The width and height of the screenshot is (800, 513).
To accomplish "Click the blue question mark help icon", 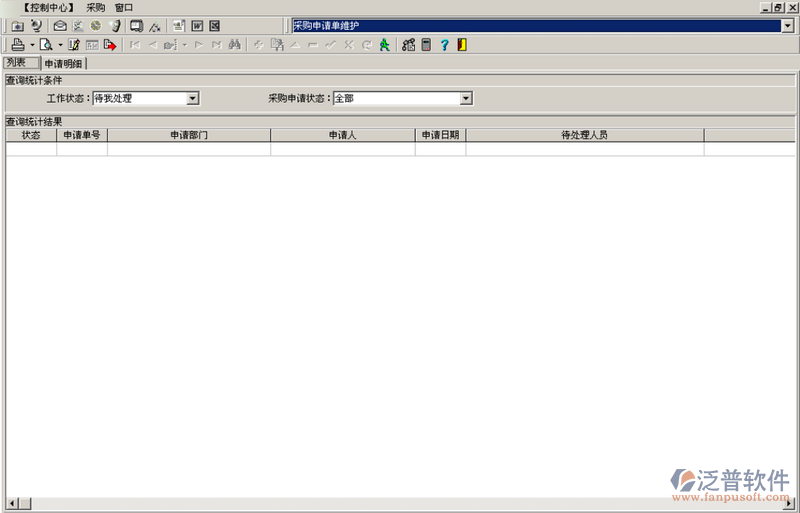I will pos(444,45).
